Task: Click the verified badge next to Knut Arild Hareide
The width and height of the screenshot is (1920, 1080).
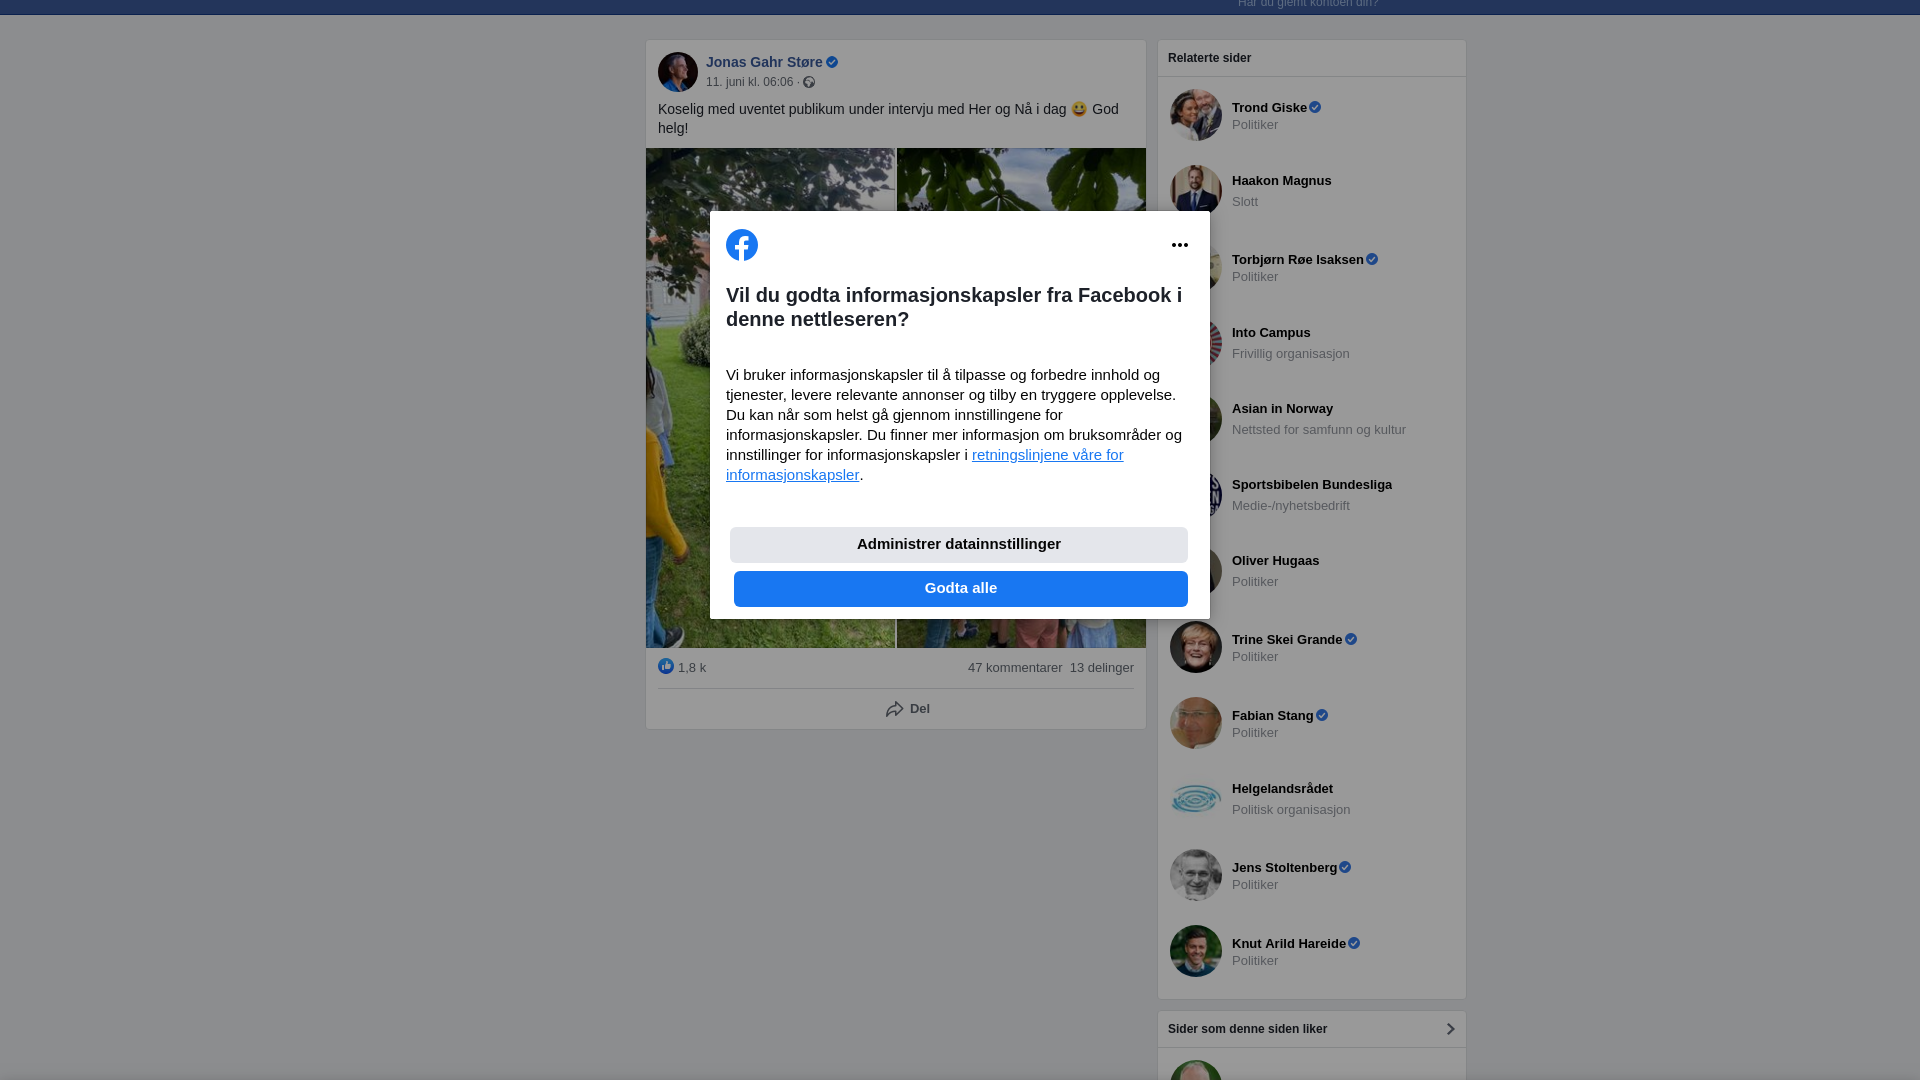Action: (1354, 943)
